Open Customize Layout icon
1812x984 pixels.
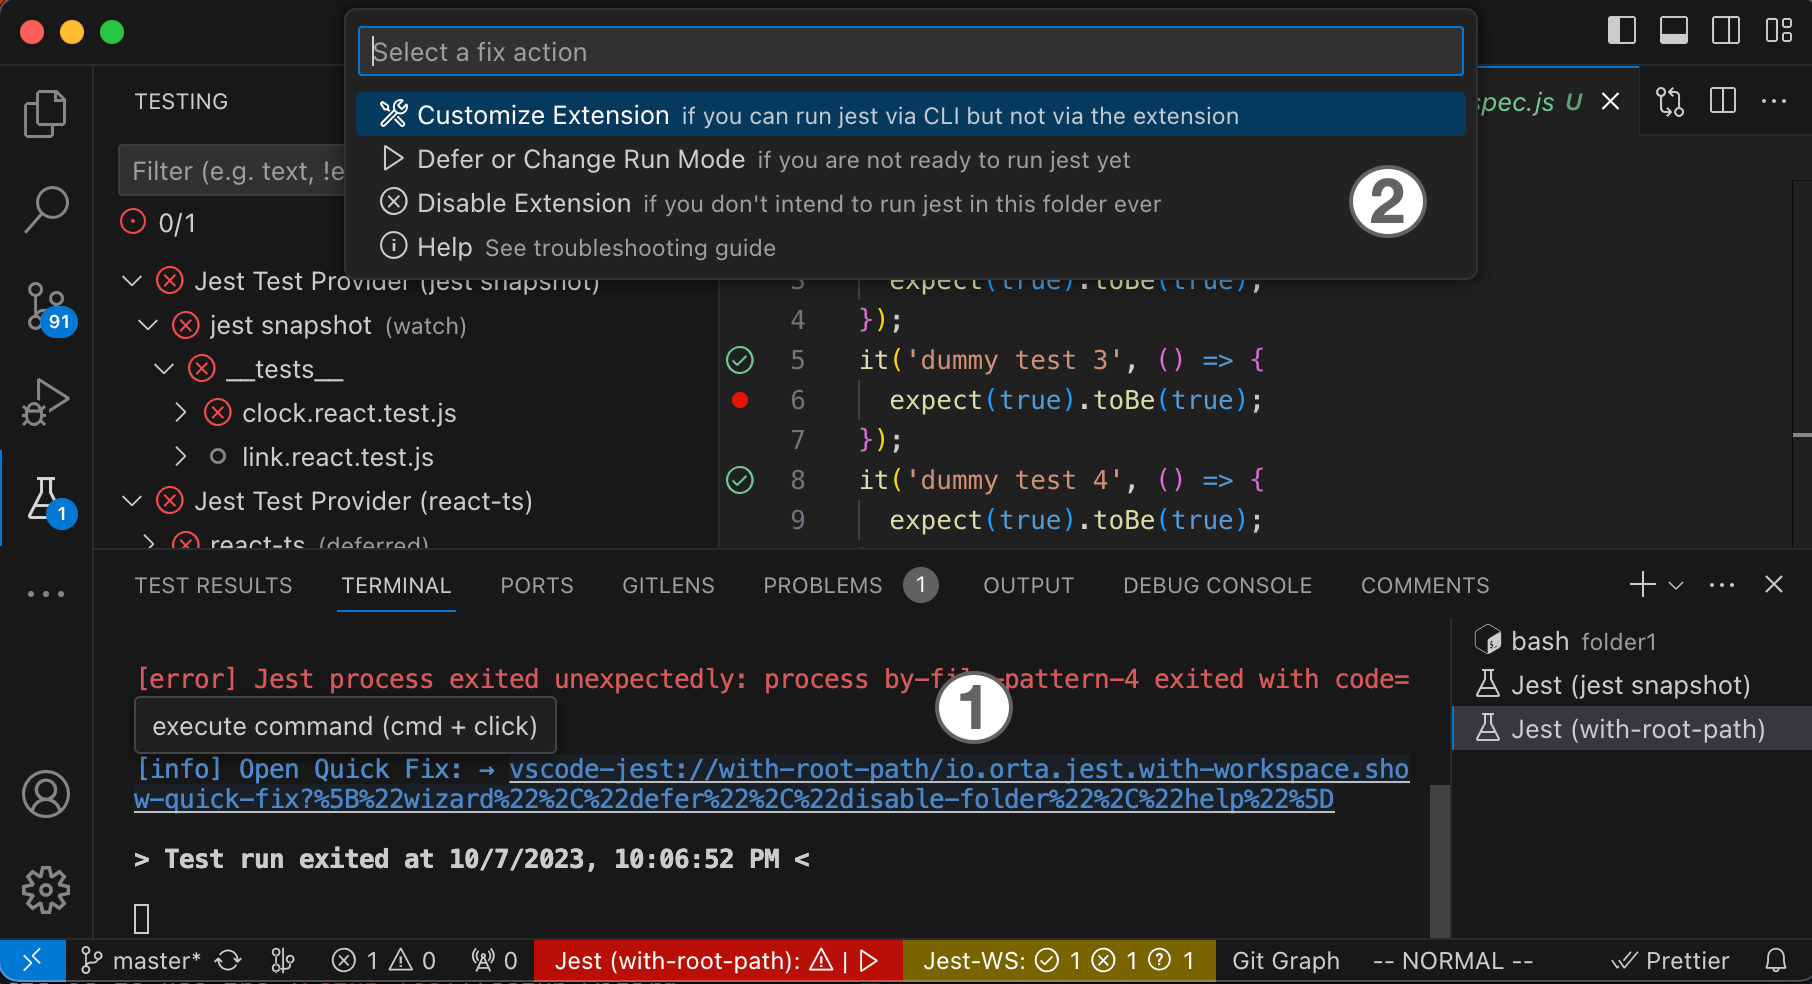(x=1778, y=31)
